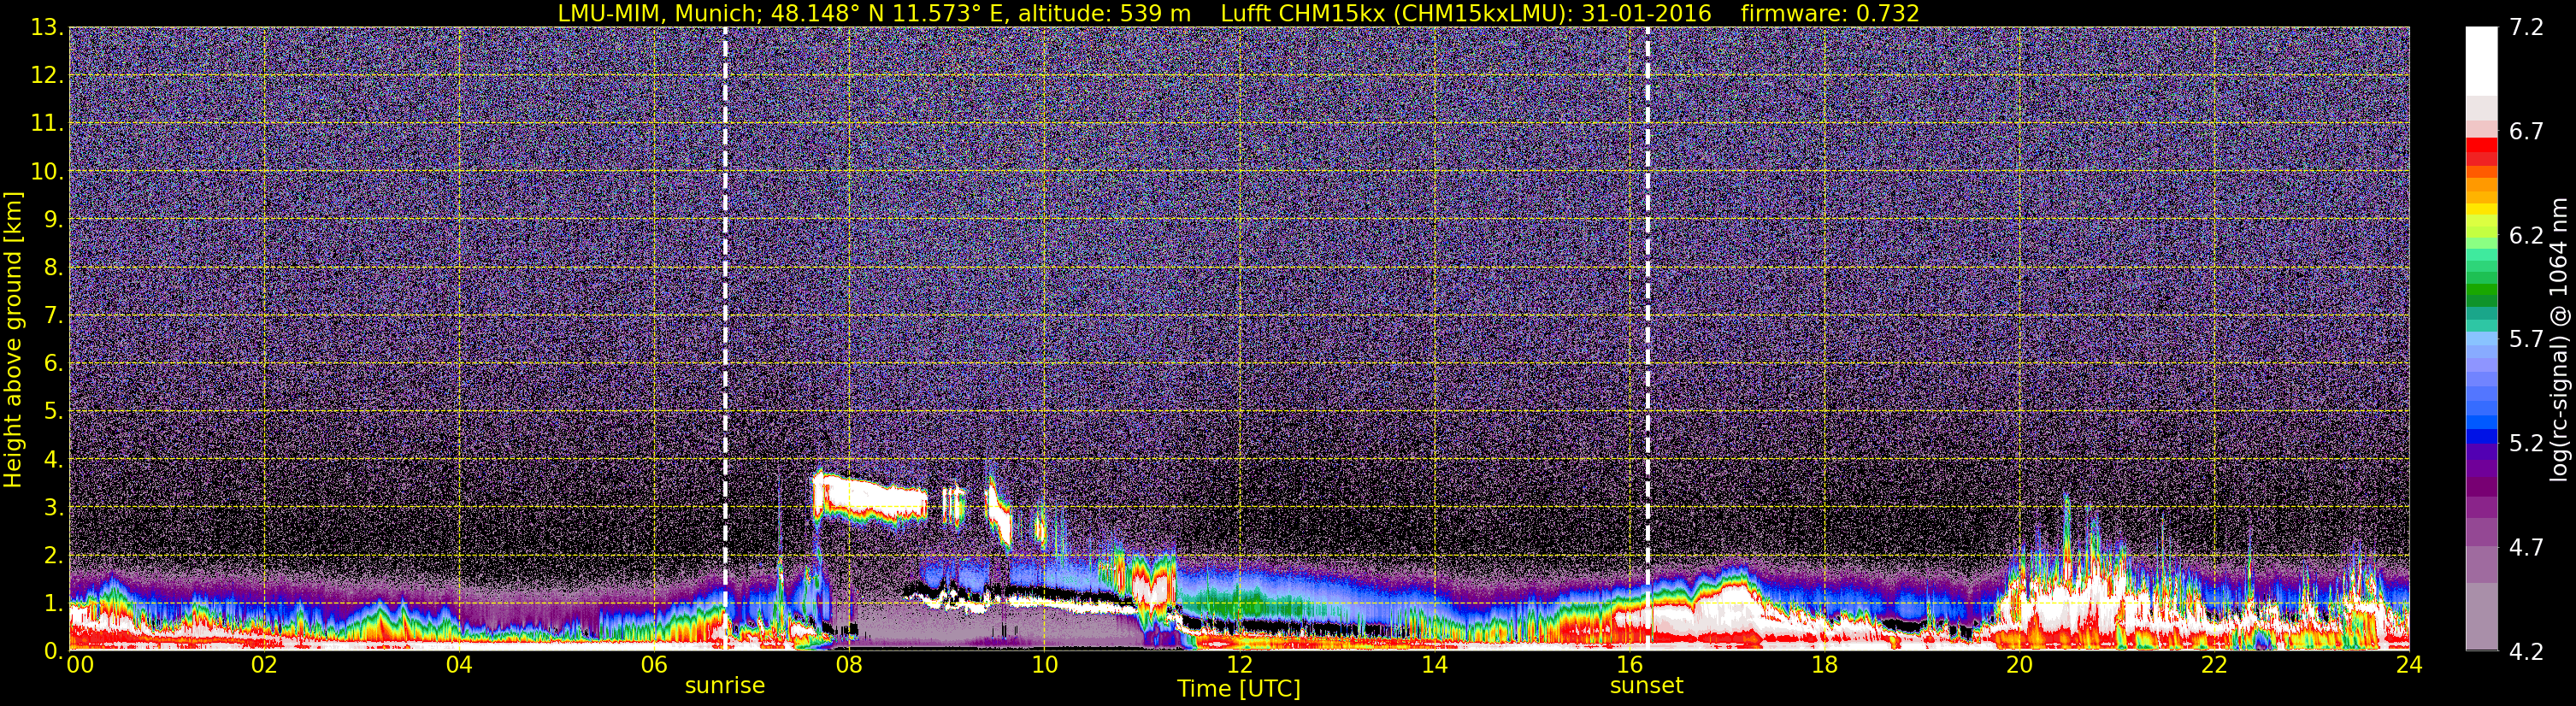
Task: Click the dark blue band of the colorbar
Action: tap(2481, 436)
